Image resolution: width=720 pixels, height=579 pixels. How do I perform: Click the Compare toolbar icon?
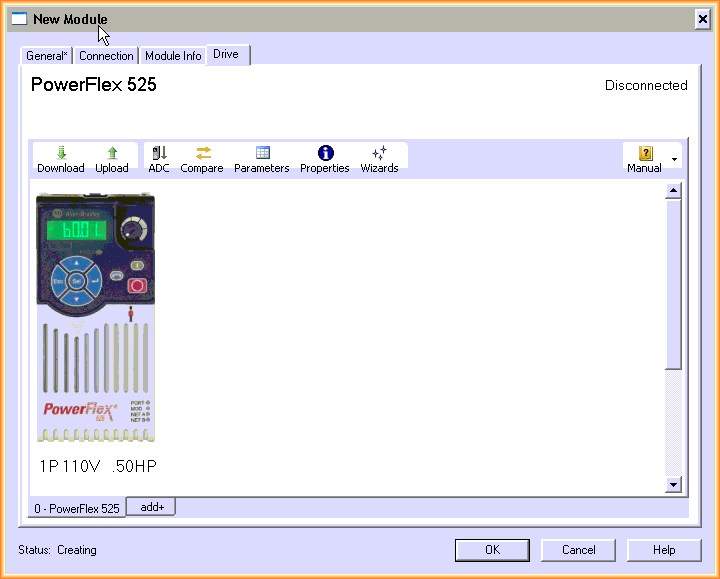click(x=202, y=154)
